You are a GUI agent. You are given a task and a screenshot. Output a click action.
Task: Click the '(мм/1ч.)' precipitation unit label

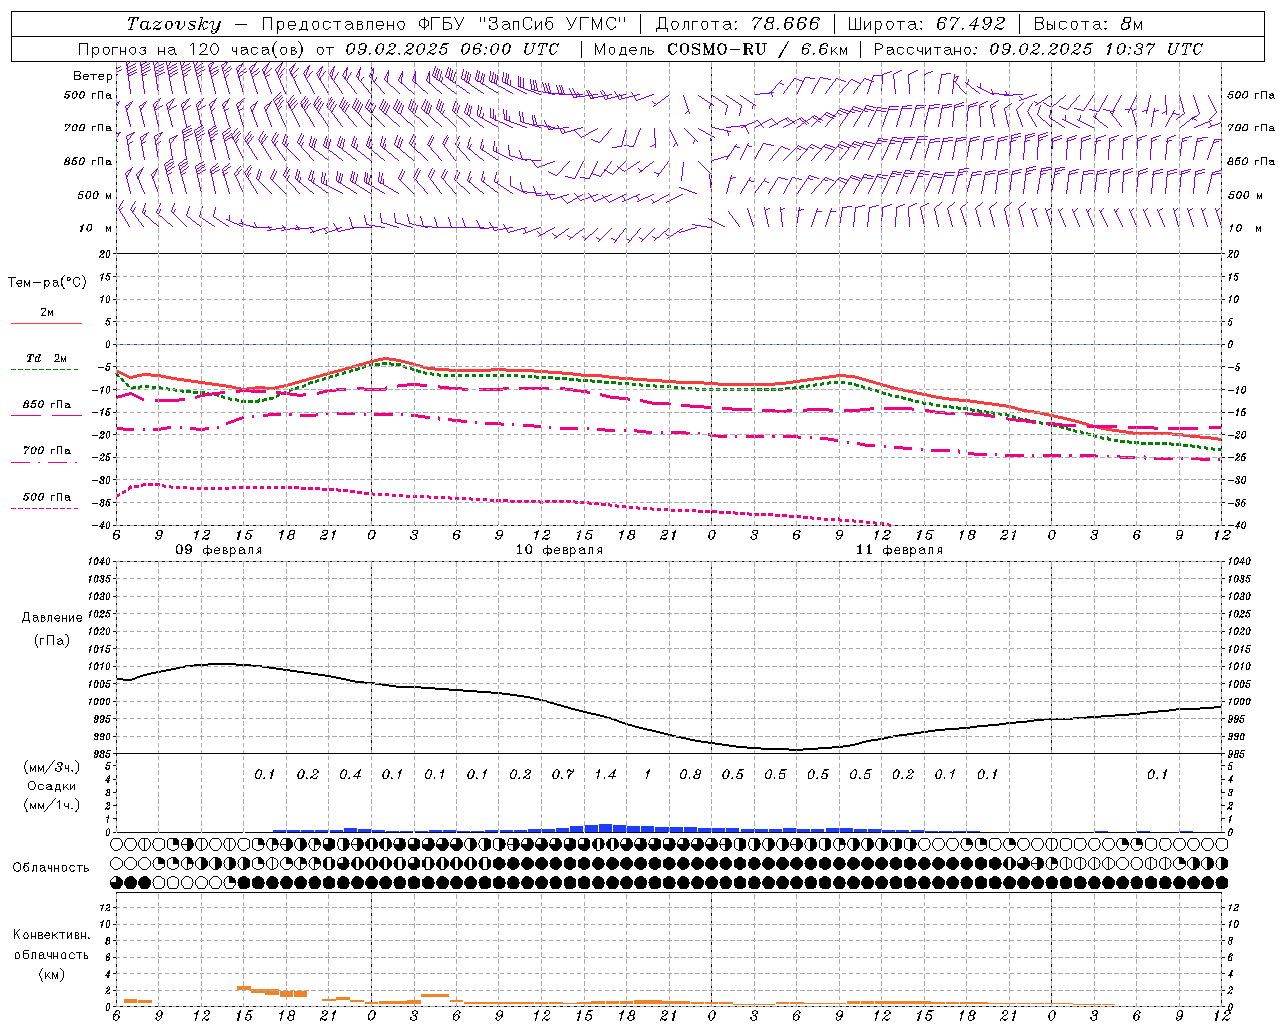[52, 805]
